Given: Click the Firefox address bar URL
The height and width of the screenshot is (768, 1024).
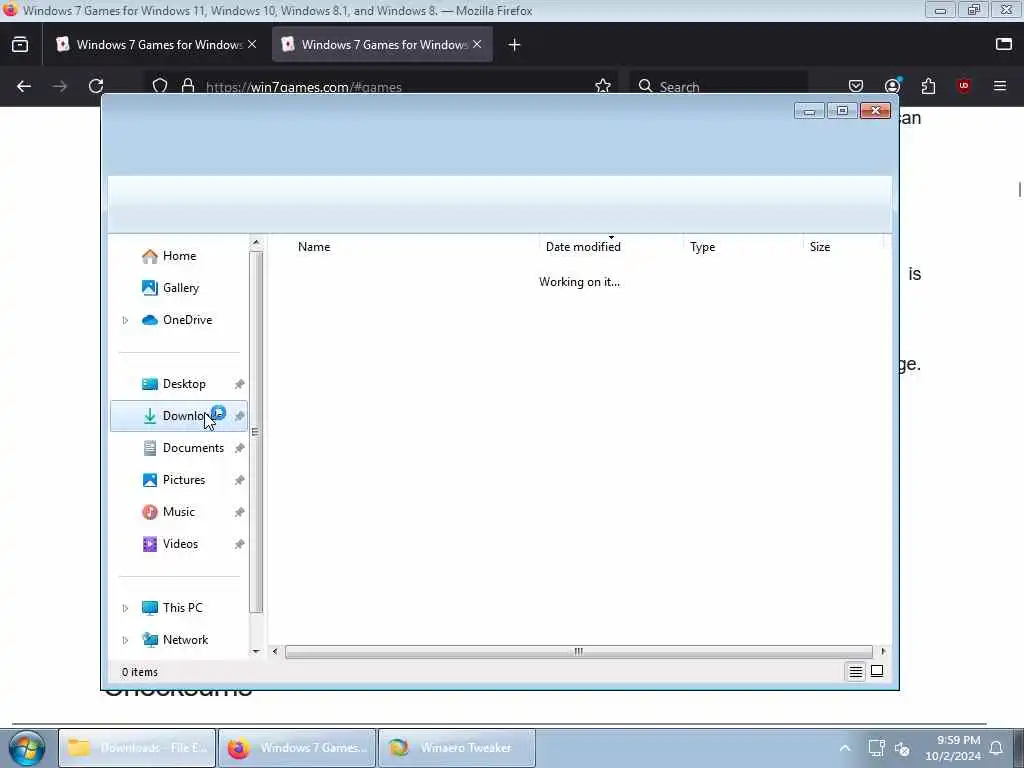Looking at the screenshot, I should [304, 87].
